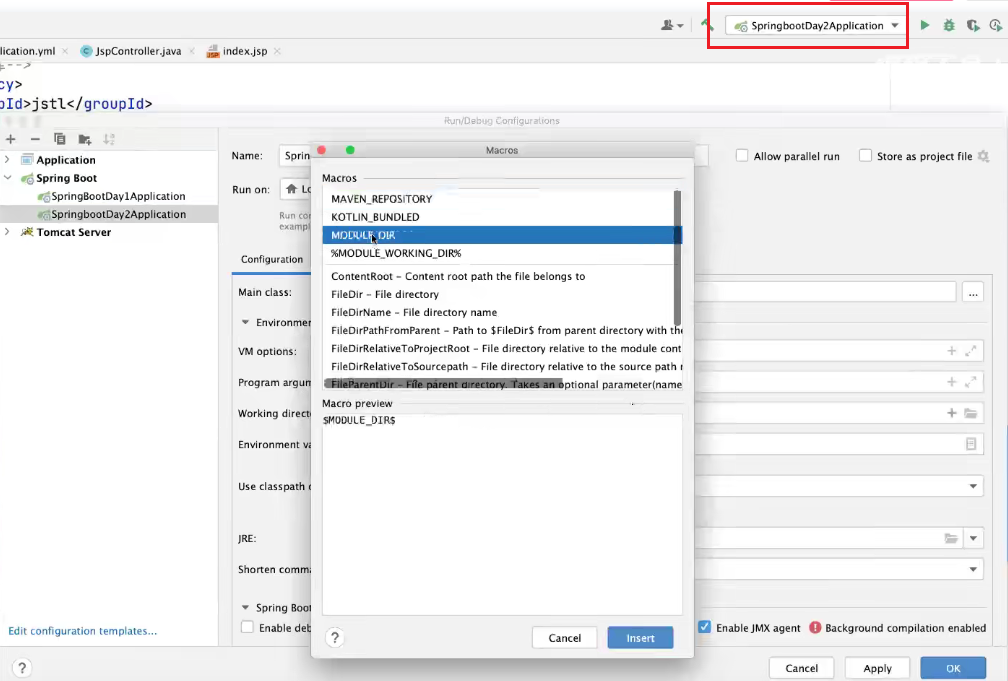This screenshot has height=681, width=1008.
Task: Select the MAVEN_REPOSITORY macro
Action: (381, 199)
